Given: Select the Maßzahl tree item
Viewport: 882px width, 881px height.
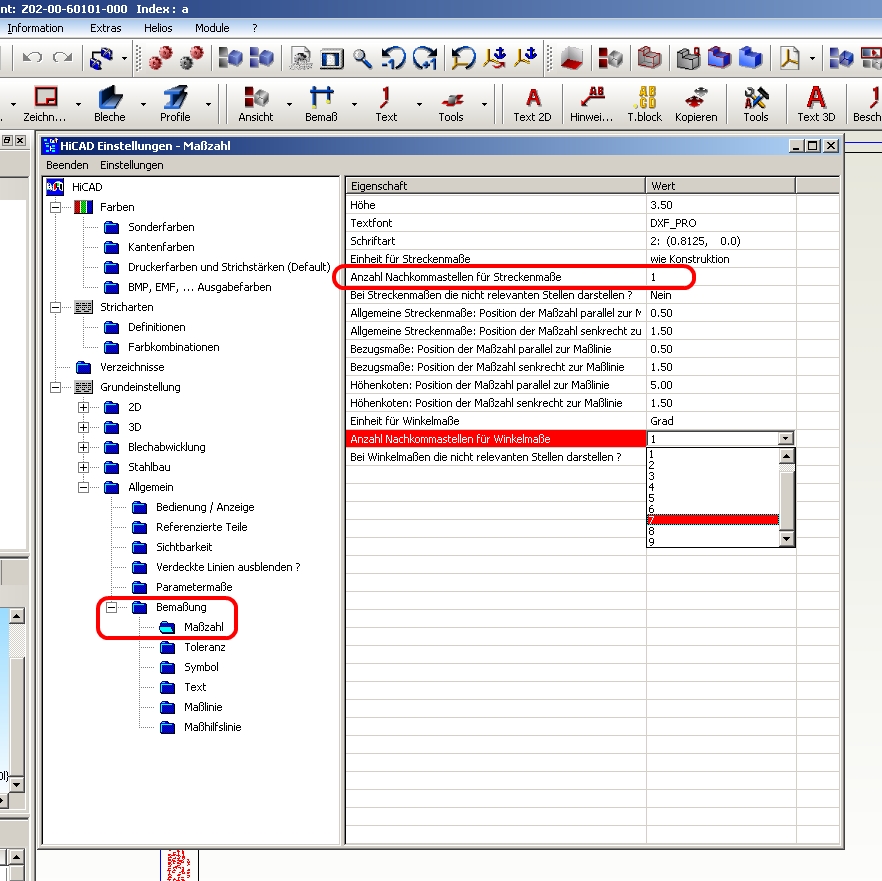Looking at the screenshot, I should click(204, 627).
